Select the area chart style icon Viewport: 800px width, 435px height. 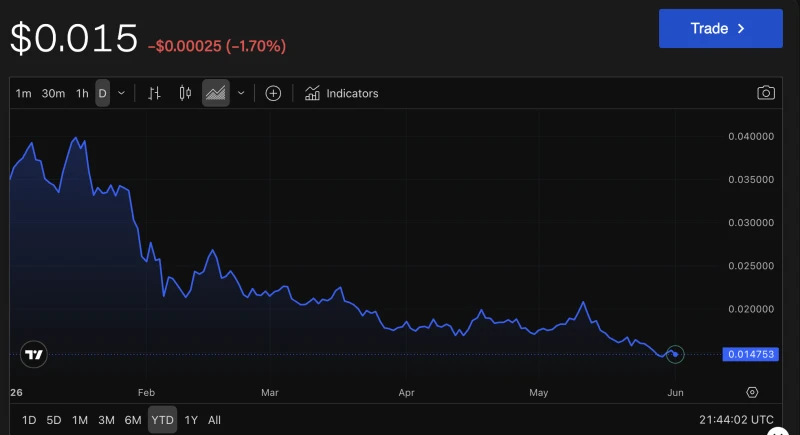(215, 93)
